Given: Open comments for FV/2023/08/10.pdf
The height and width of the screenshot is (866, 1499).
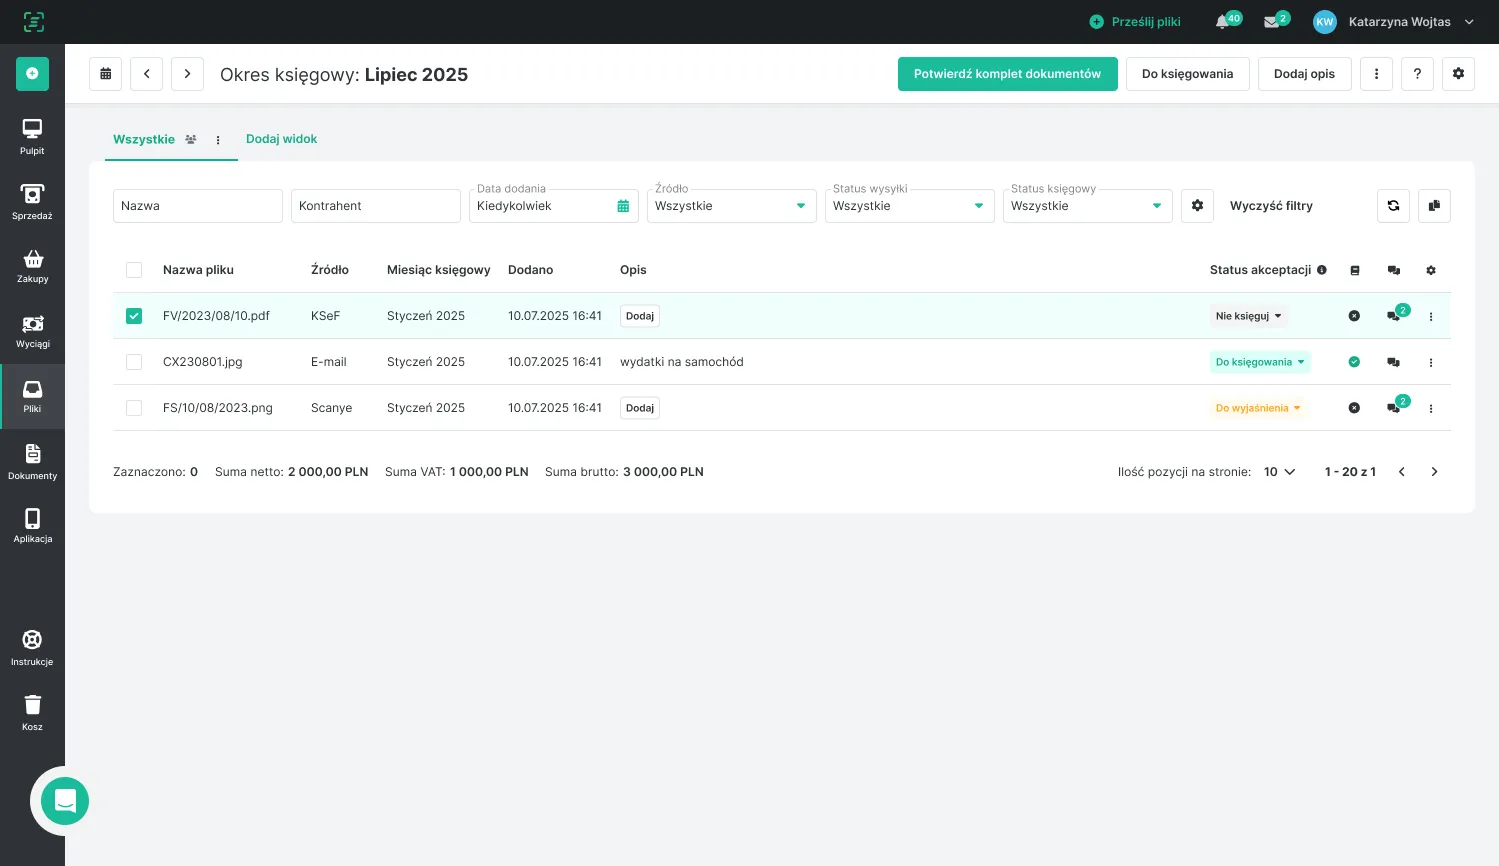Looking at the screenshot, I should (1394, 316).
